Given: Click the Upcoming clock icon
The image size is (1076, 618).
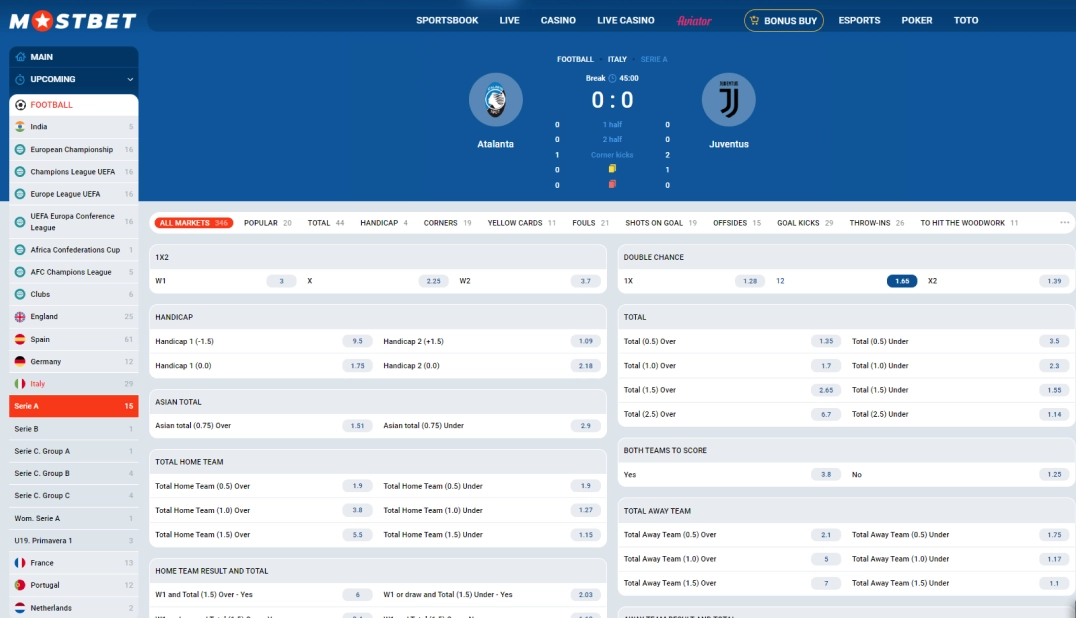Looking at the screenshot, I should (21, 80).
